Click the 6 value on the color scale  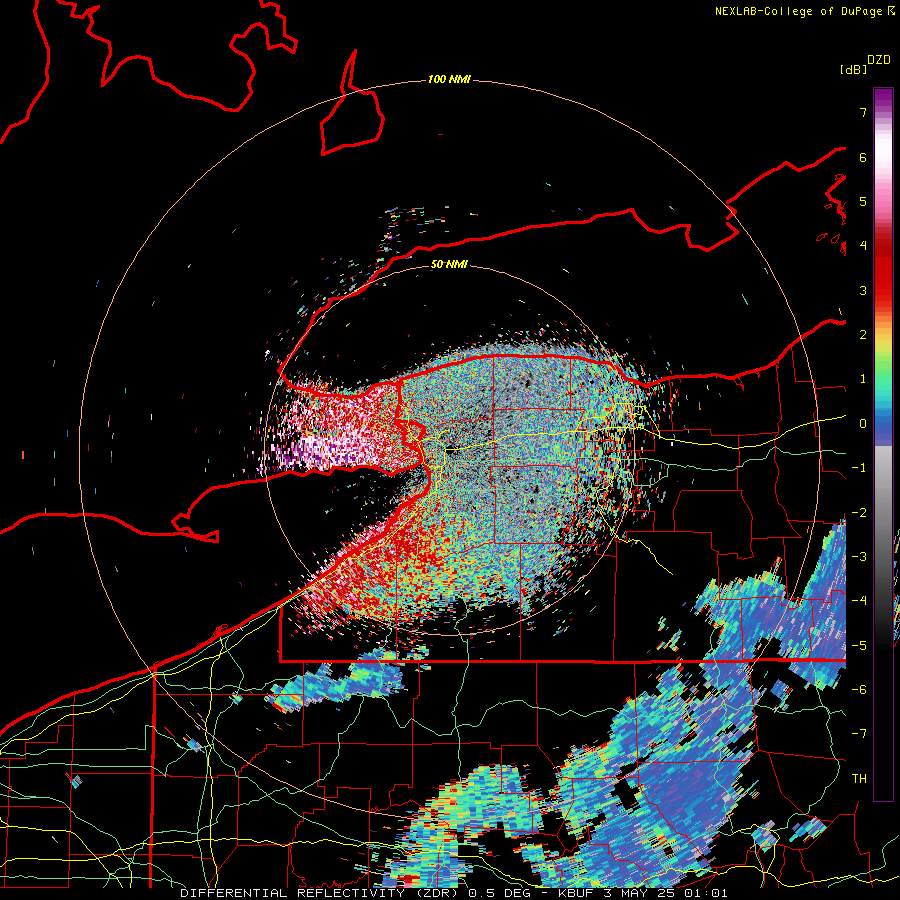[863, 157]
